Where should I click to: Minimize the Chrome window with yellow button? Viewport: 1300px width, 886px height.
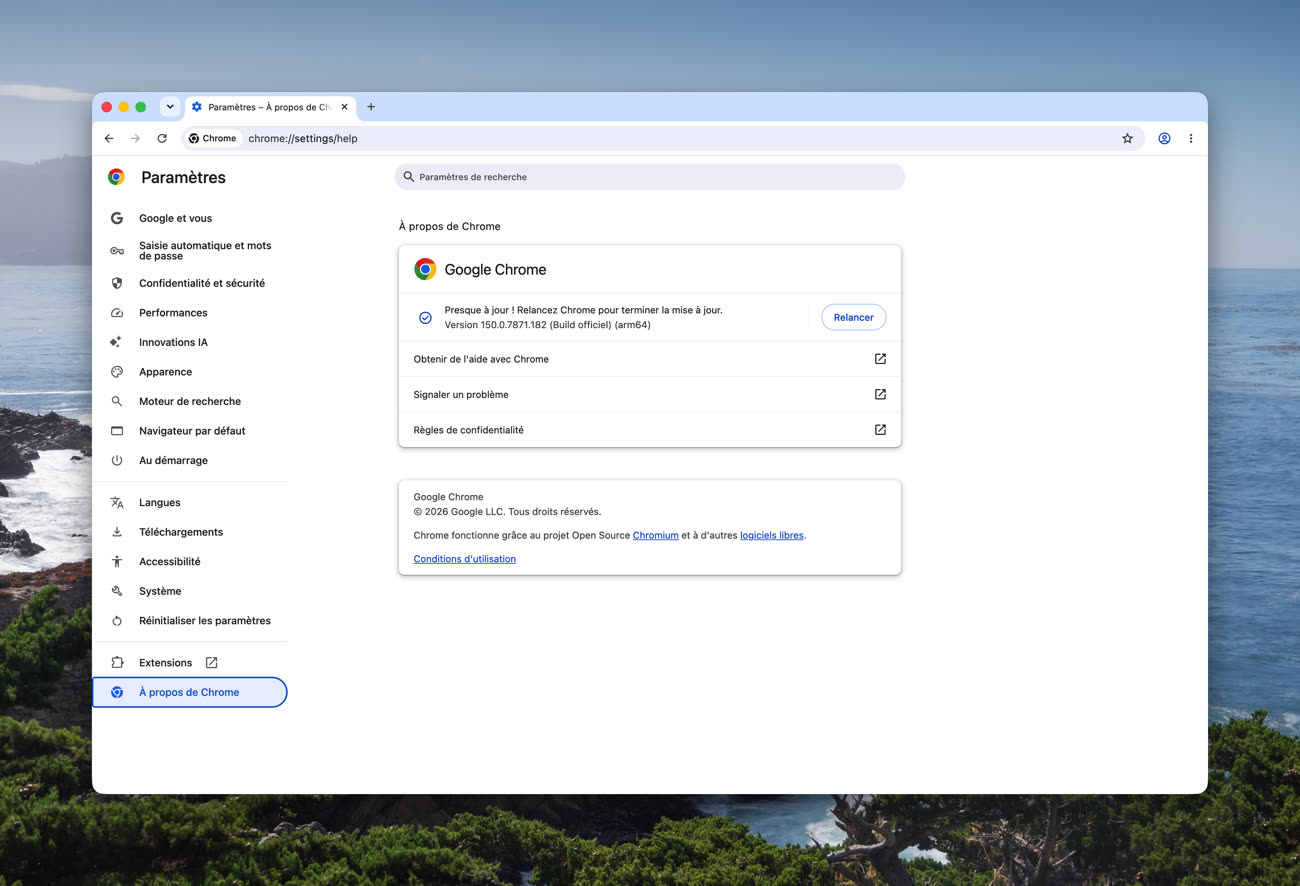(x=124, y=107)
